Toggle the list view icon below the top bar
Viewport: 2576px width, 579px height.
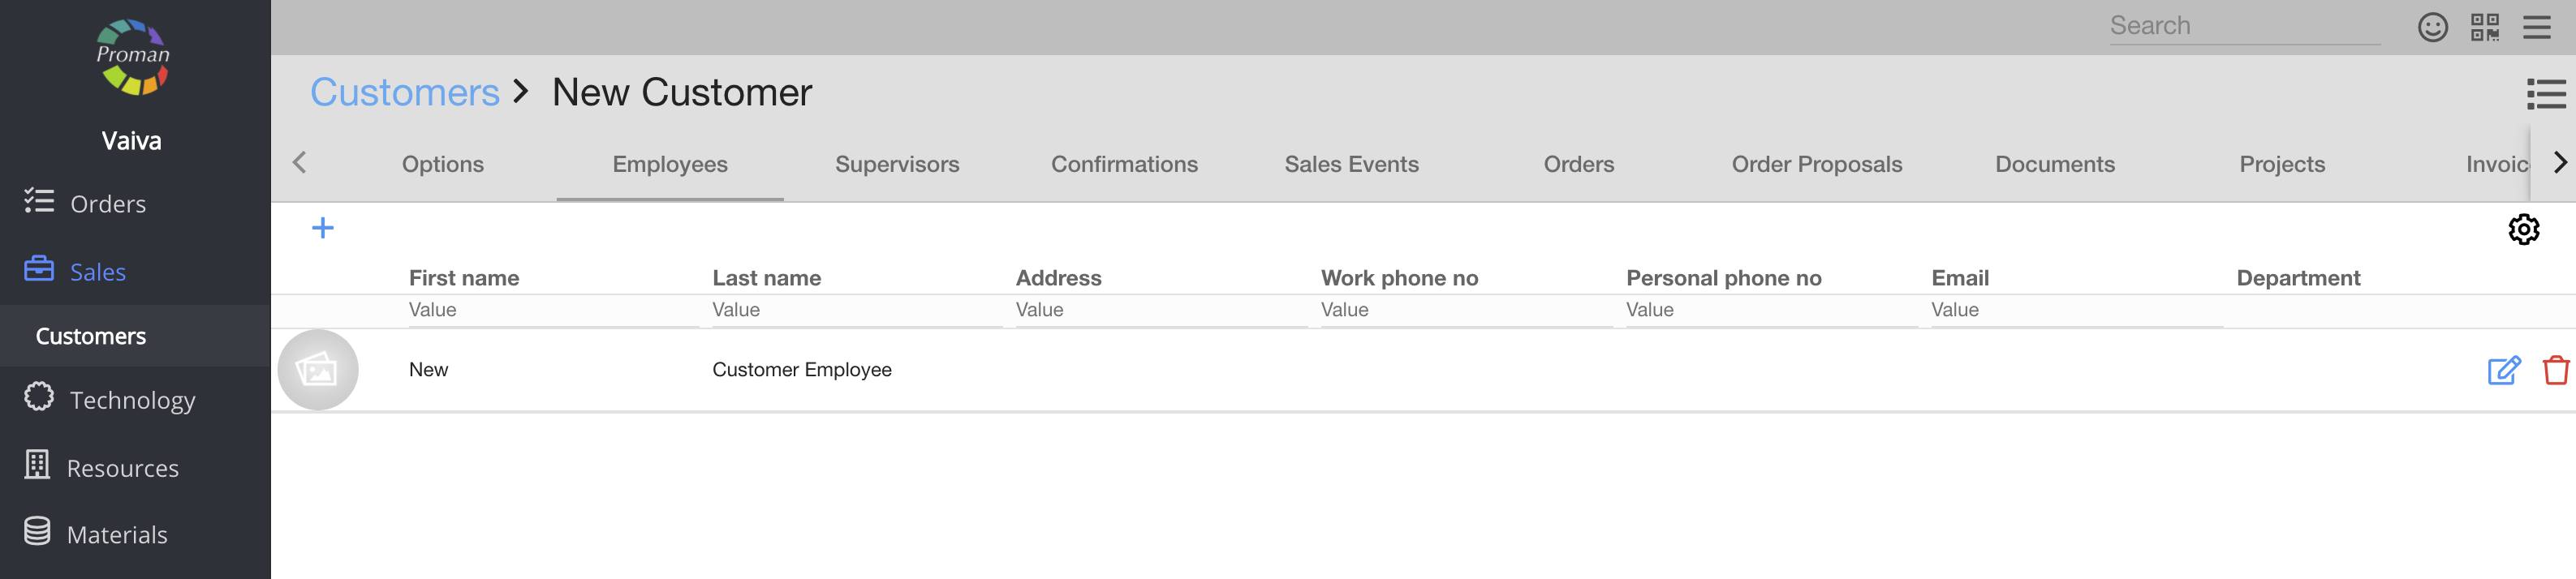coord(2545,94)
